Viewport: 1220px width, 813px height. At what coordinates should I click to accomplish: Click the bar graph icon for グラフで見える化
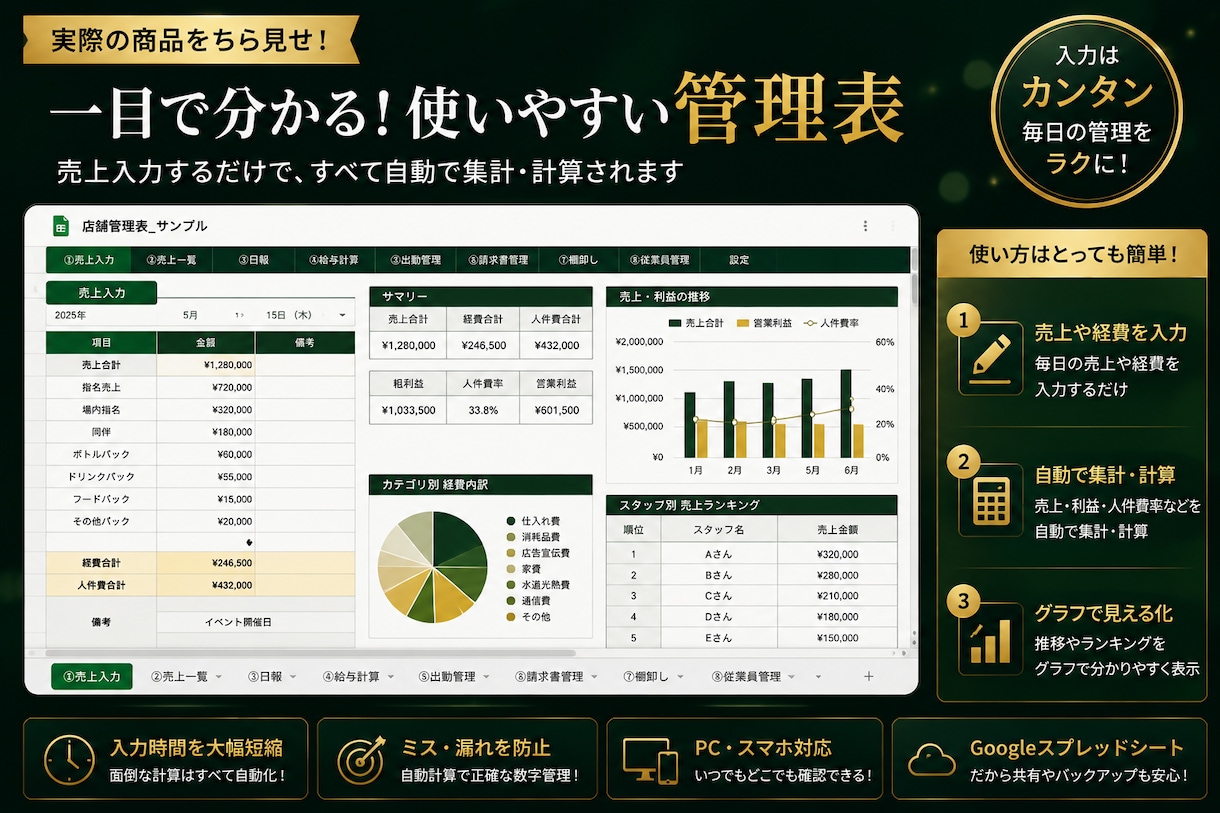(990, 641)
